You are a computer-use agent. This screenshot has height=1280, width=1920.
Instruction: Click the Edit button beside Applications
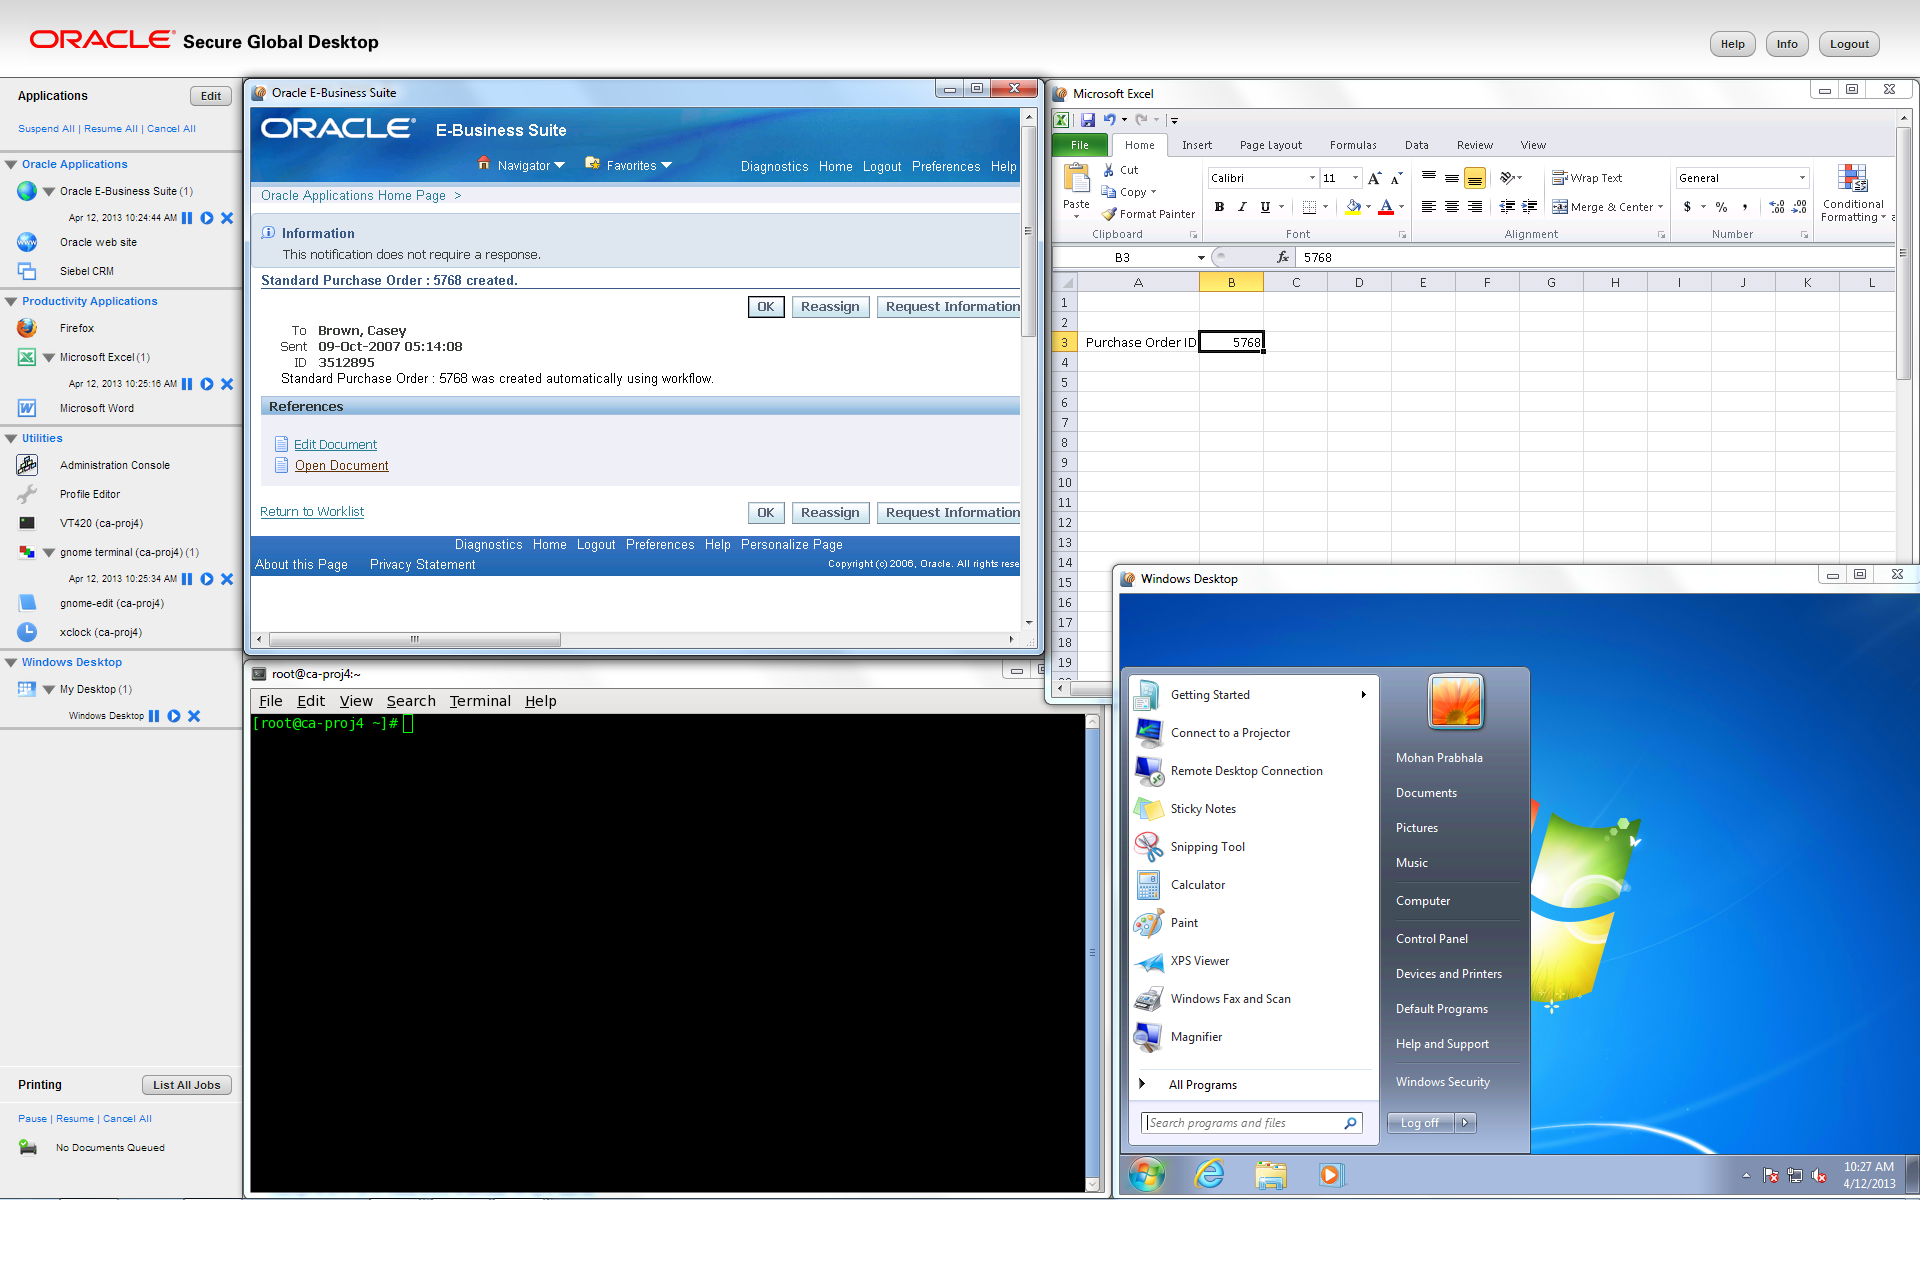click(x=211, y=96)
